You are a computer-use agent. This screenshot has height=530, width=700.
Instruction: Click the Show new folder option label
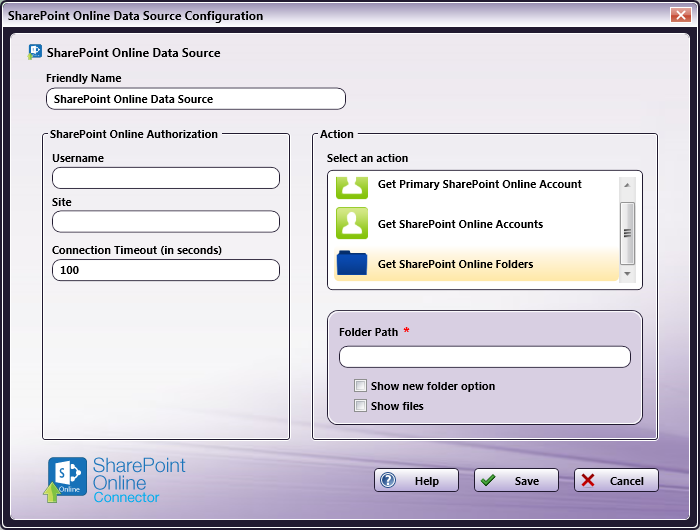[x=433, y=386]
